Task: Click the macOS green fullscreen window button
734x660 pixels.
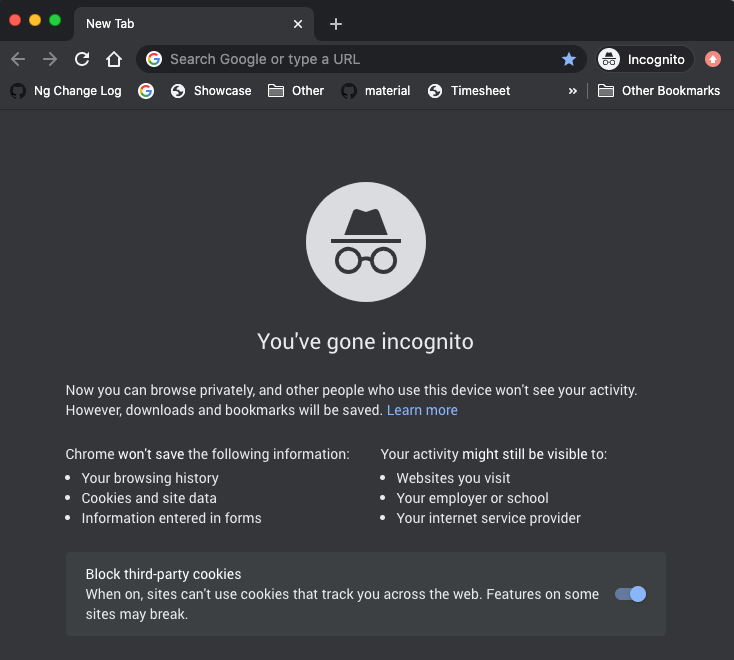Action: (55, 20)
